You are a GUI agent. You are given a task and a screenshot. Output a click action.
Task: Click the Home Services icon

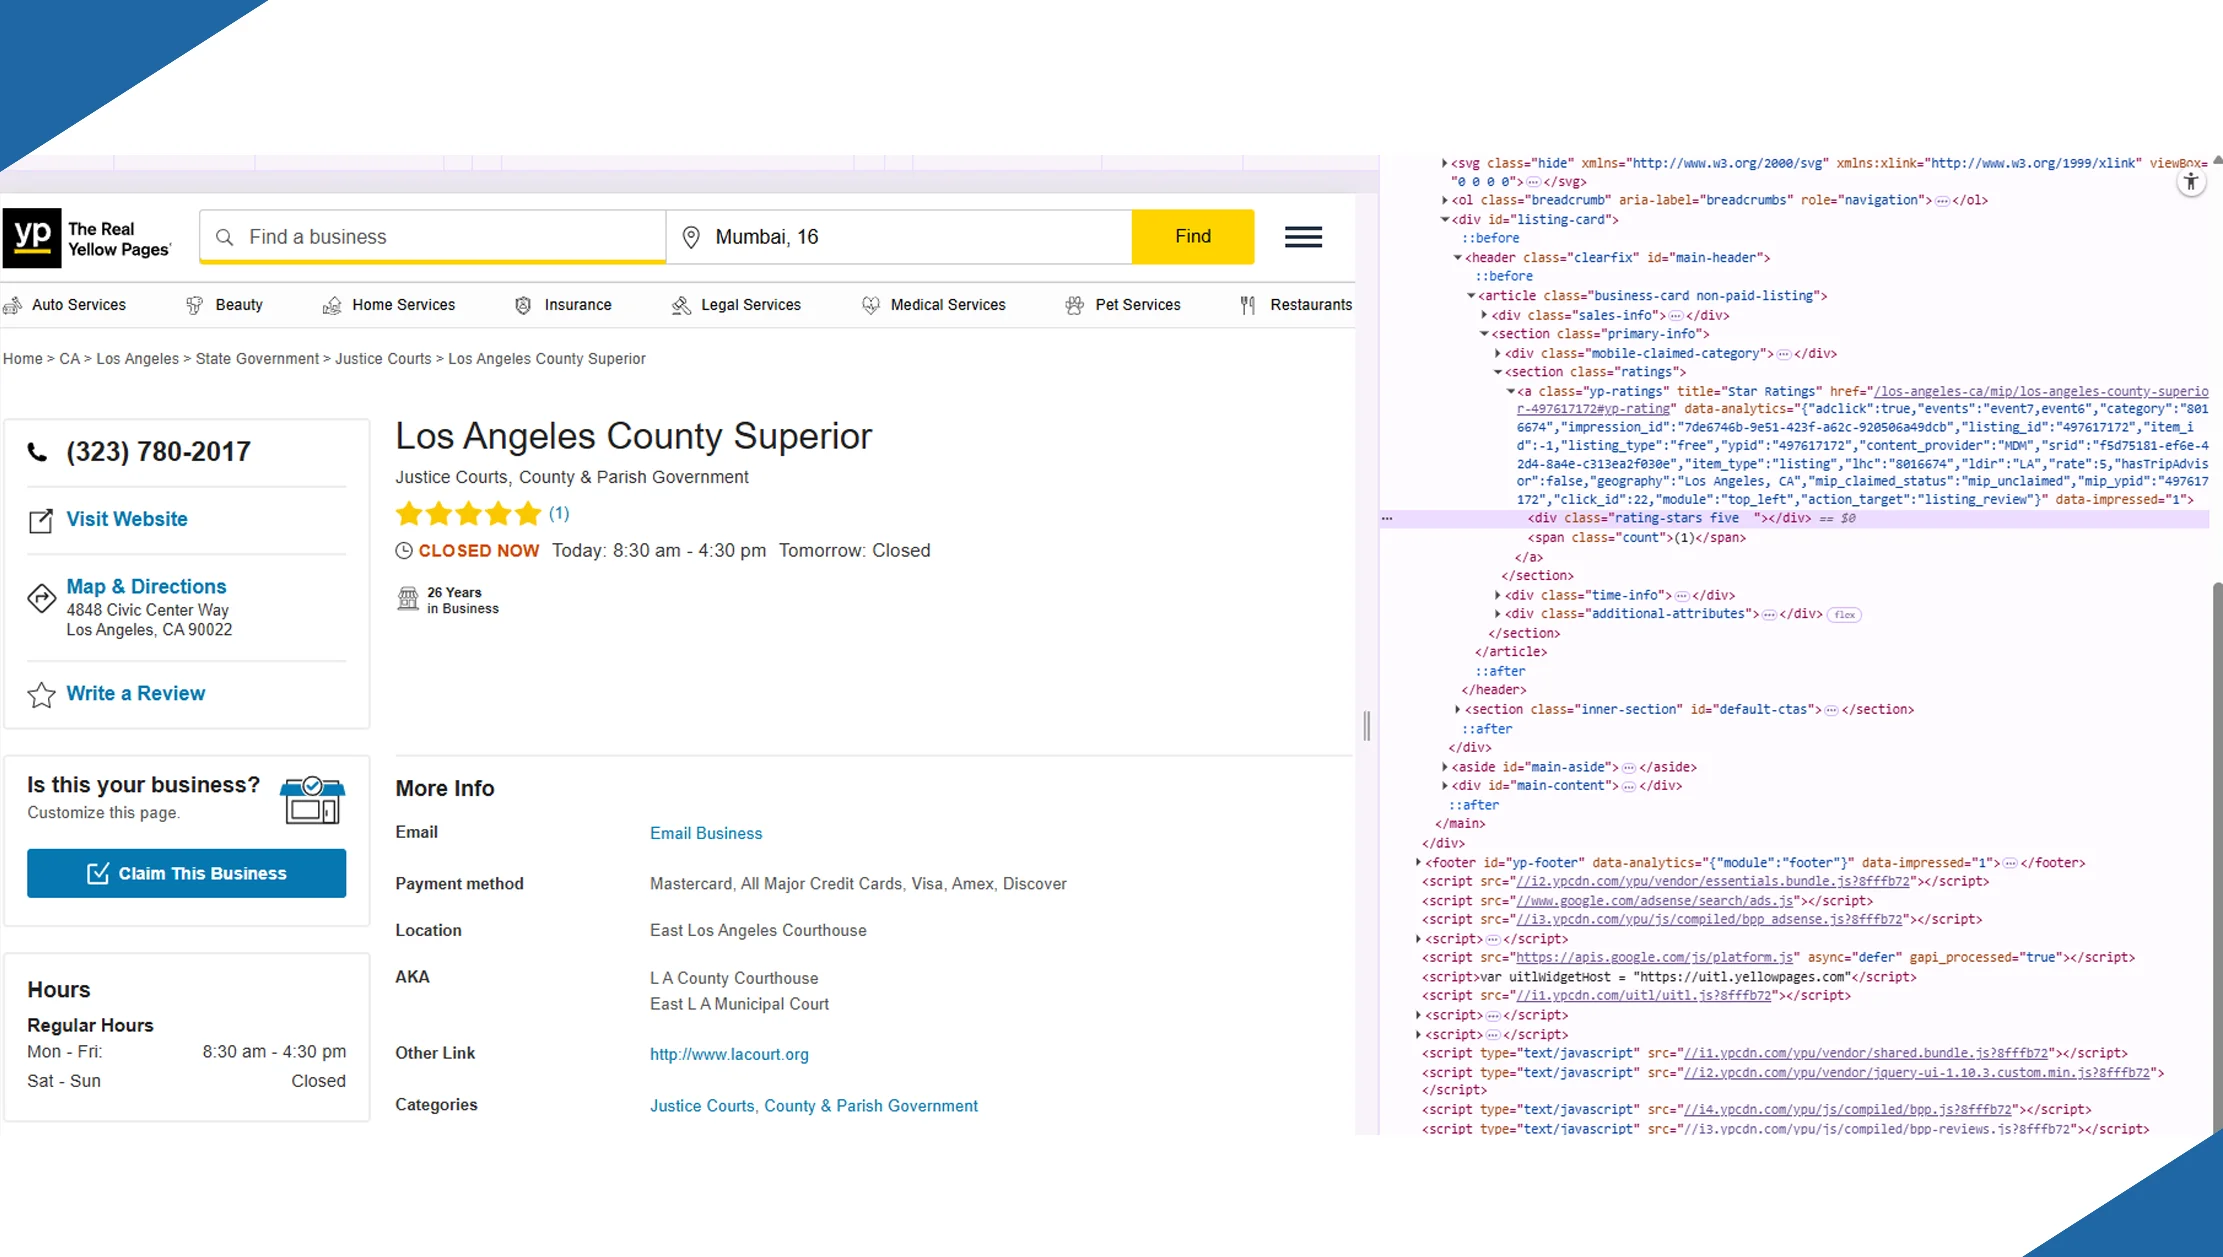(x=332, y=305)
